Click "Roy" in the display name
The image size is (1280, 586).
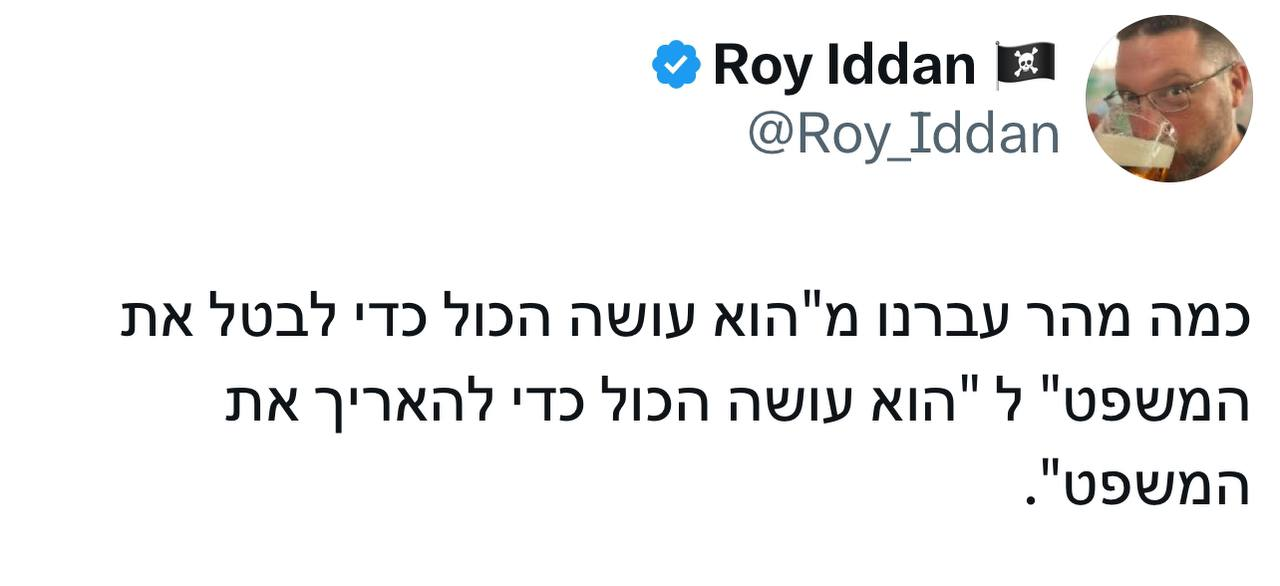click(x=758, y=66)
